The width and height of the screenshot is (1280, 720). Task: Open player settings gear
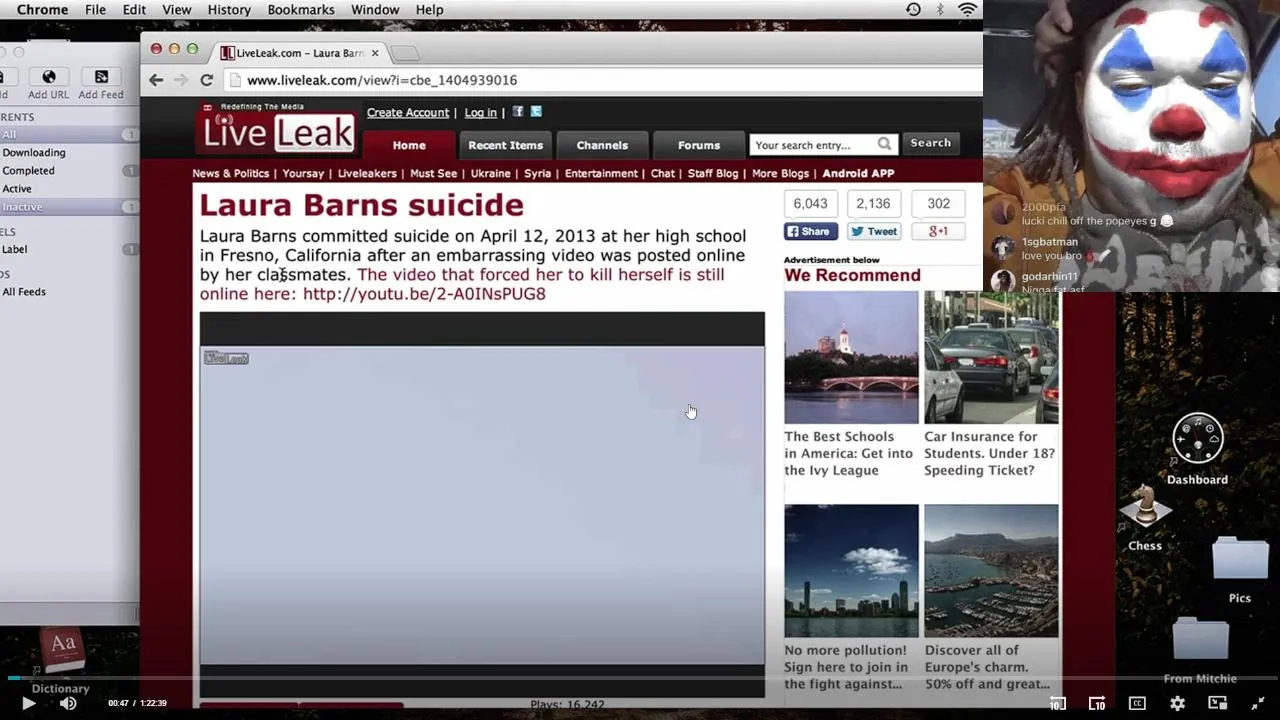click(x=1177, y=703)
